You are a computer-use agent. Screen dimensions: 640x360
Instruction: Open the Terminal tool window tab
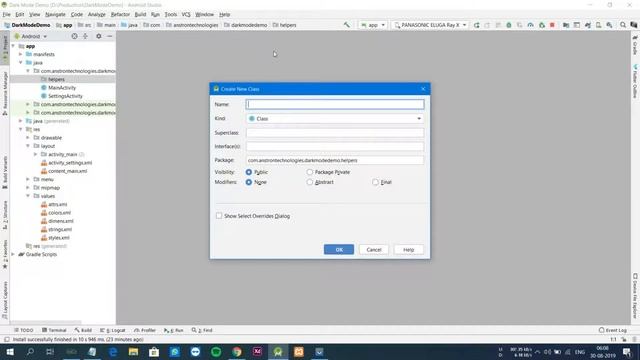click(54, 330)
